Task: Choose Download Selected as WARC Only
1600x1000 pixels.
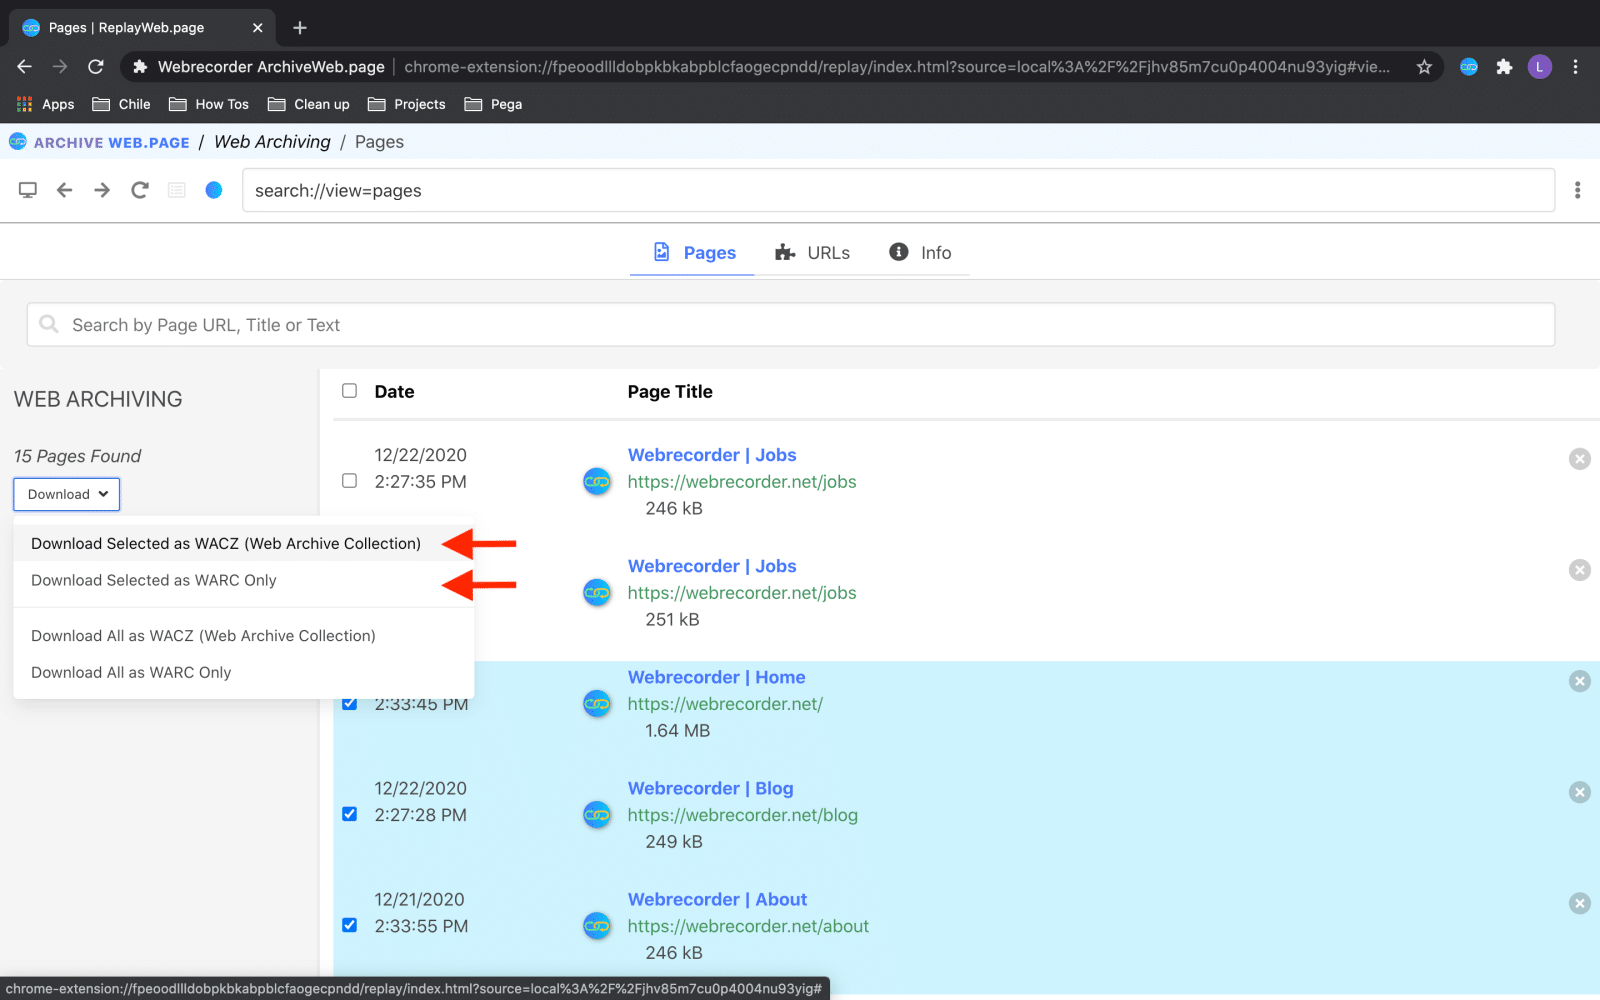Action: point(154,581)
